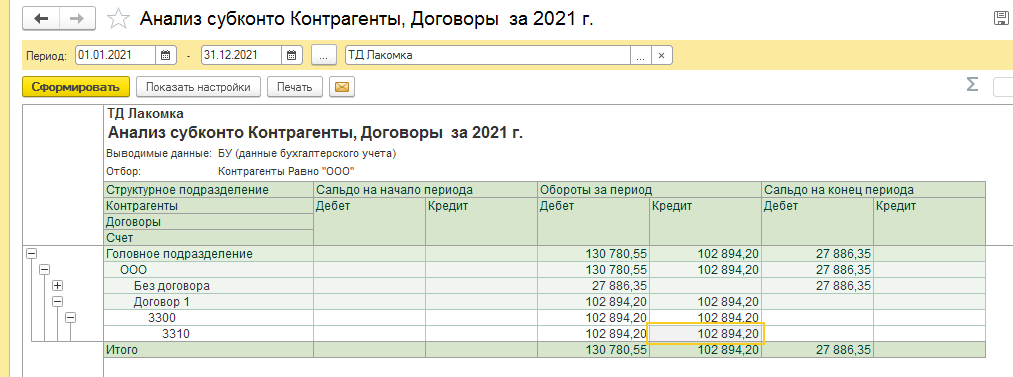Select Итого ending debit balance 27 886,35

coord(818,350)
